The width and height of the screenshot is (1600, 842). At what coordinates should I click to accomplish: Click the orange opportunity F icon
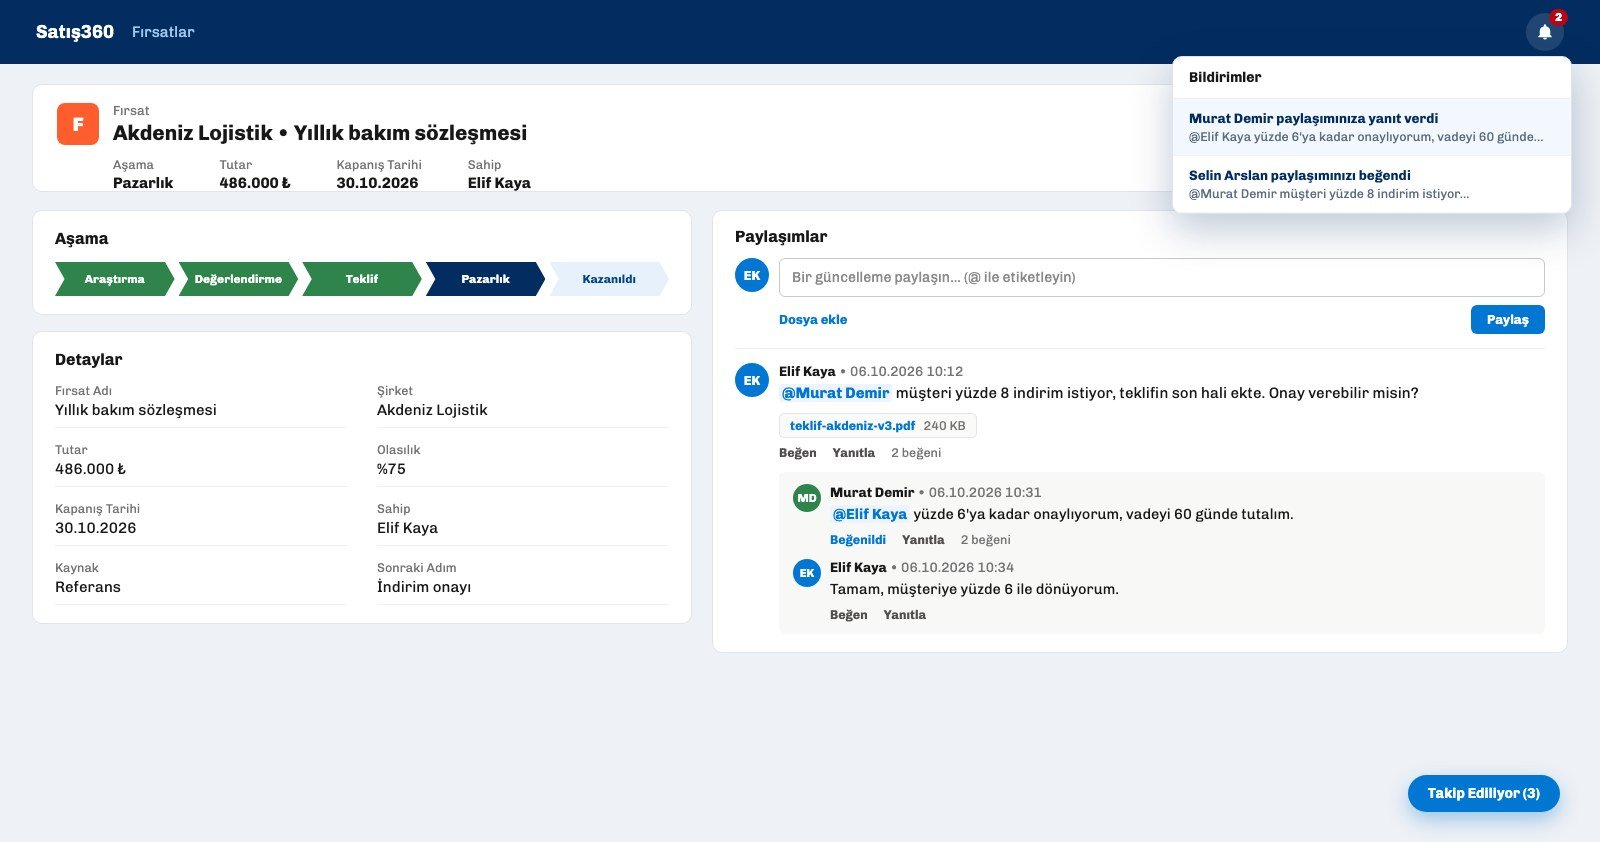[x=78, y=124]
